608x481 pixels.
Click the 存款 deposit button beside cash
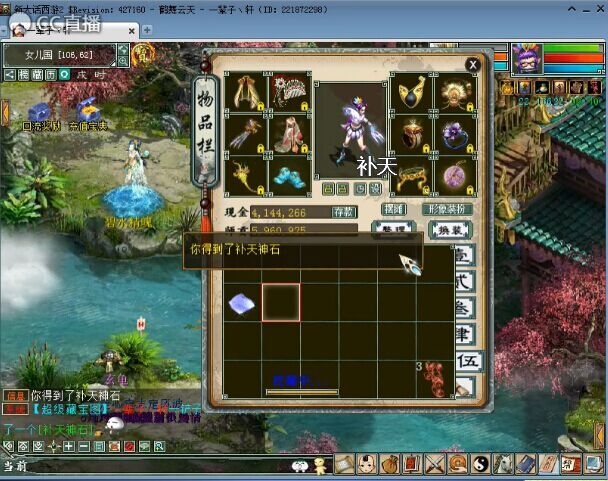tap(345, 212)
